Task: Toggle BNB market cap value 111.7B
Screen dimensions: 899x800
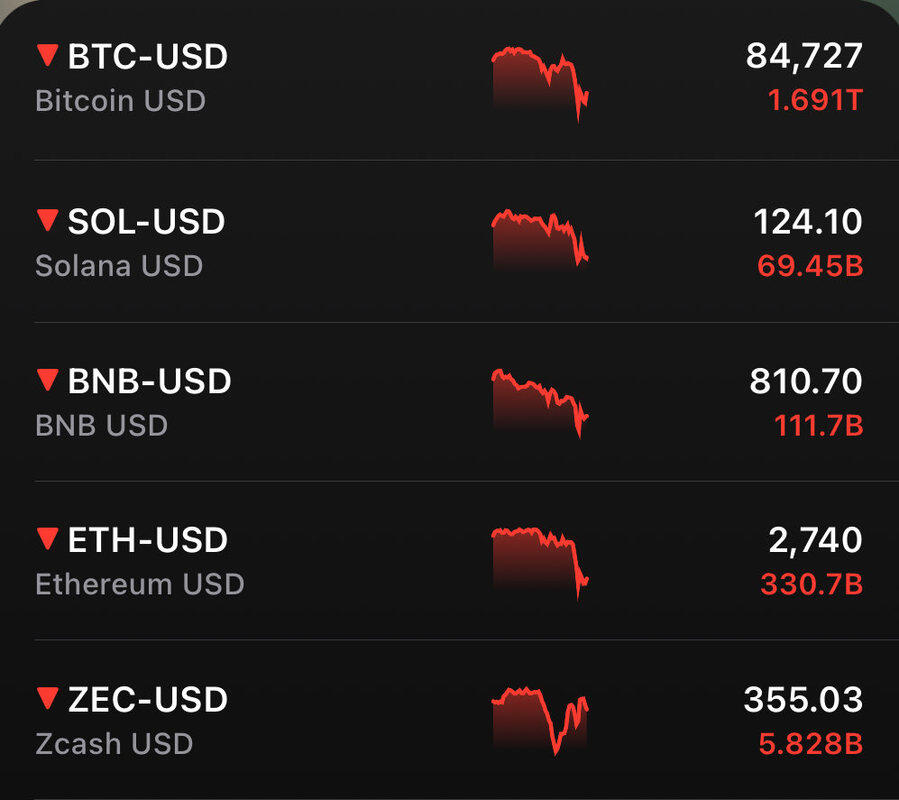Action: pos(818,426)
